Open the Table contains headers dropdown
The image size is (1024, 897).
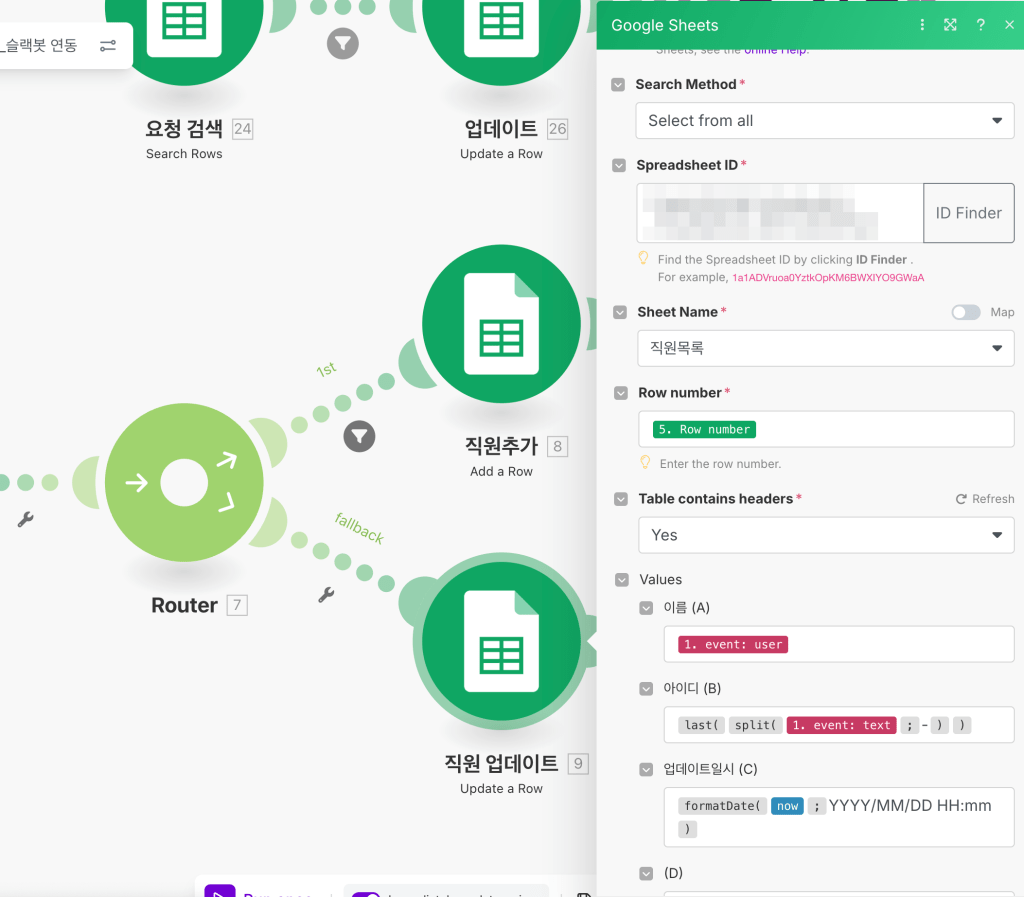click(x=825, y=535)
